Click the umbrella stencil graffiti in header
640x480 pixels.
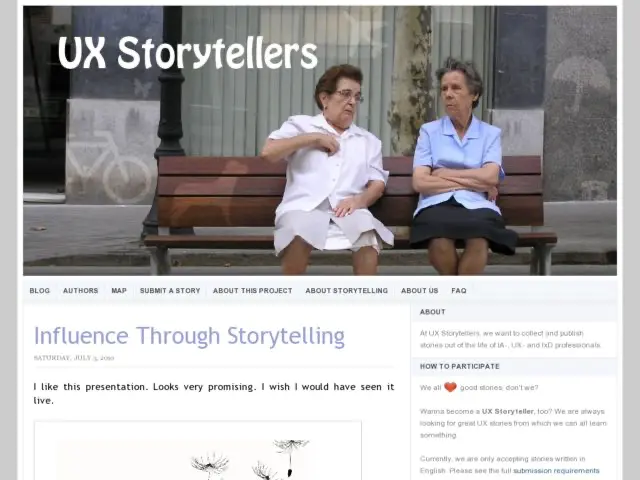[x=580, y=84]
